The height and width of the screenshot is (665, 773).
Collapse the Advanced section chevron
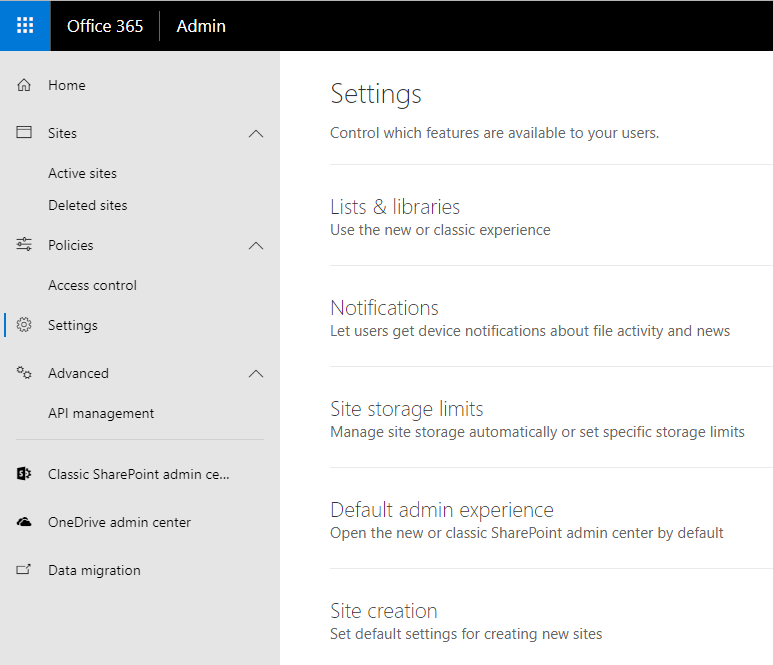(256, 374)
